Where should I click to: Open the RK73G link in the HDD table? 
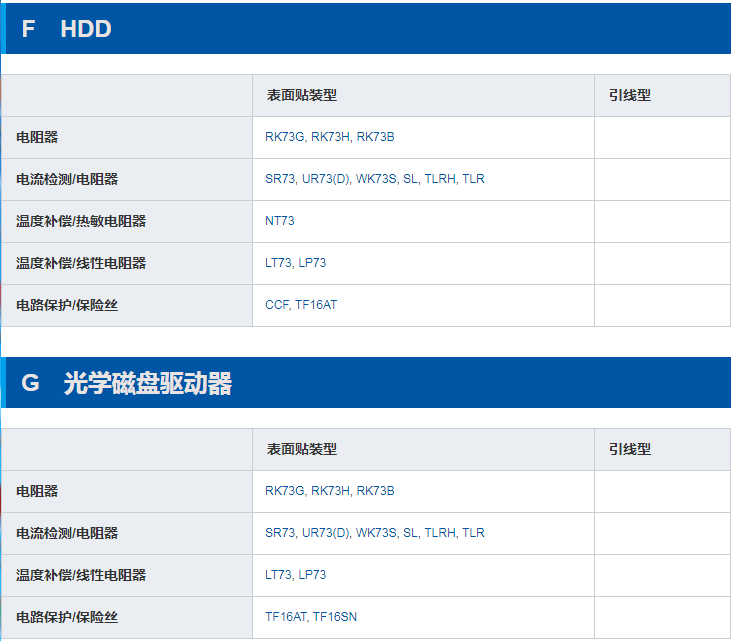tap(284, 137)
